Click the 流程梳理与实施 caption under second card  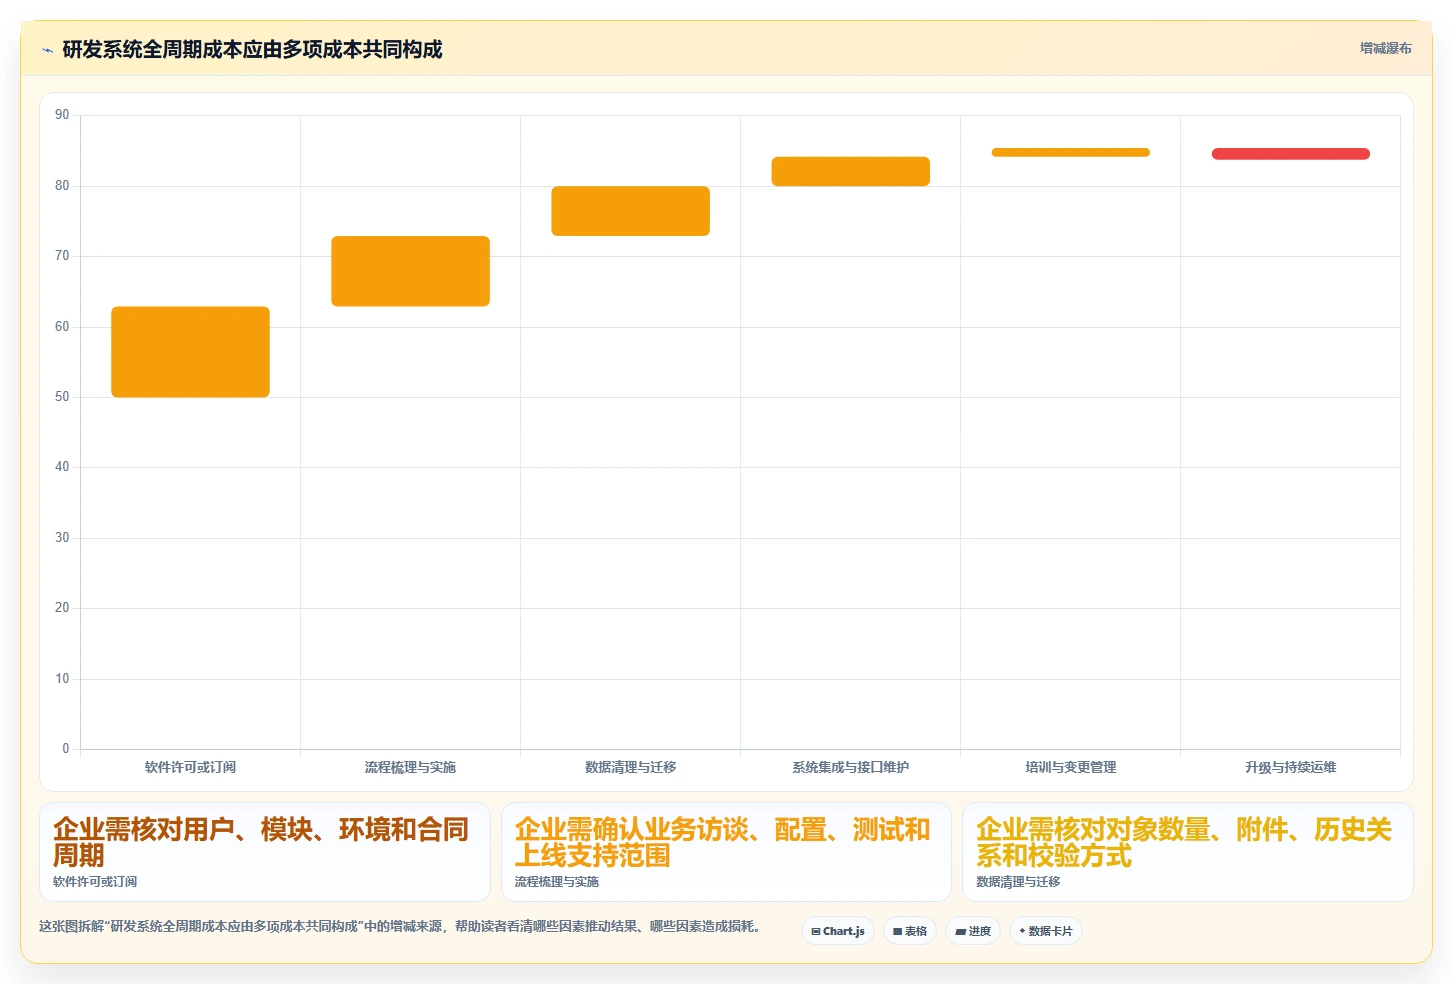pos(557,882)
